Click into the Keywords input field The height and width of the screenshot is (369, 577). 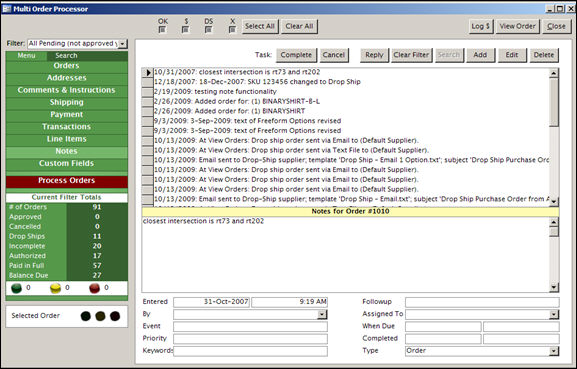click(250, 351)
